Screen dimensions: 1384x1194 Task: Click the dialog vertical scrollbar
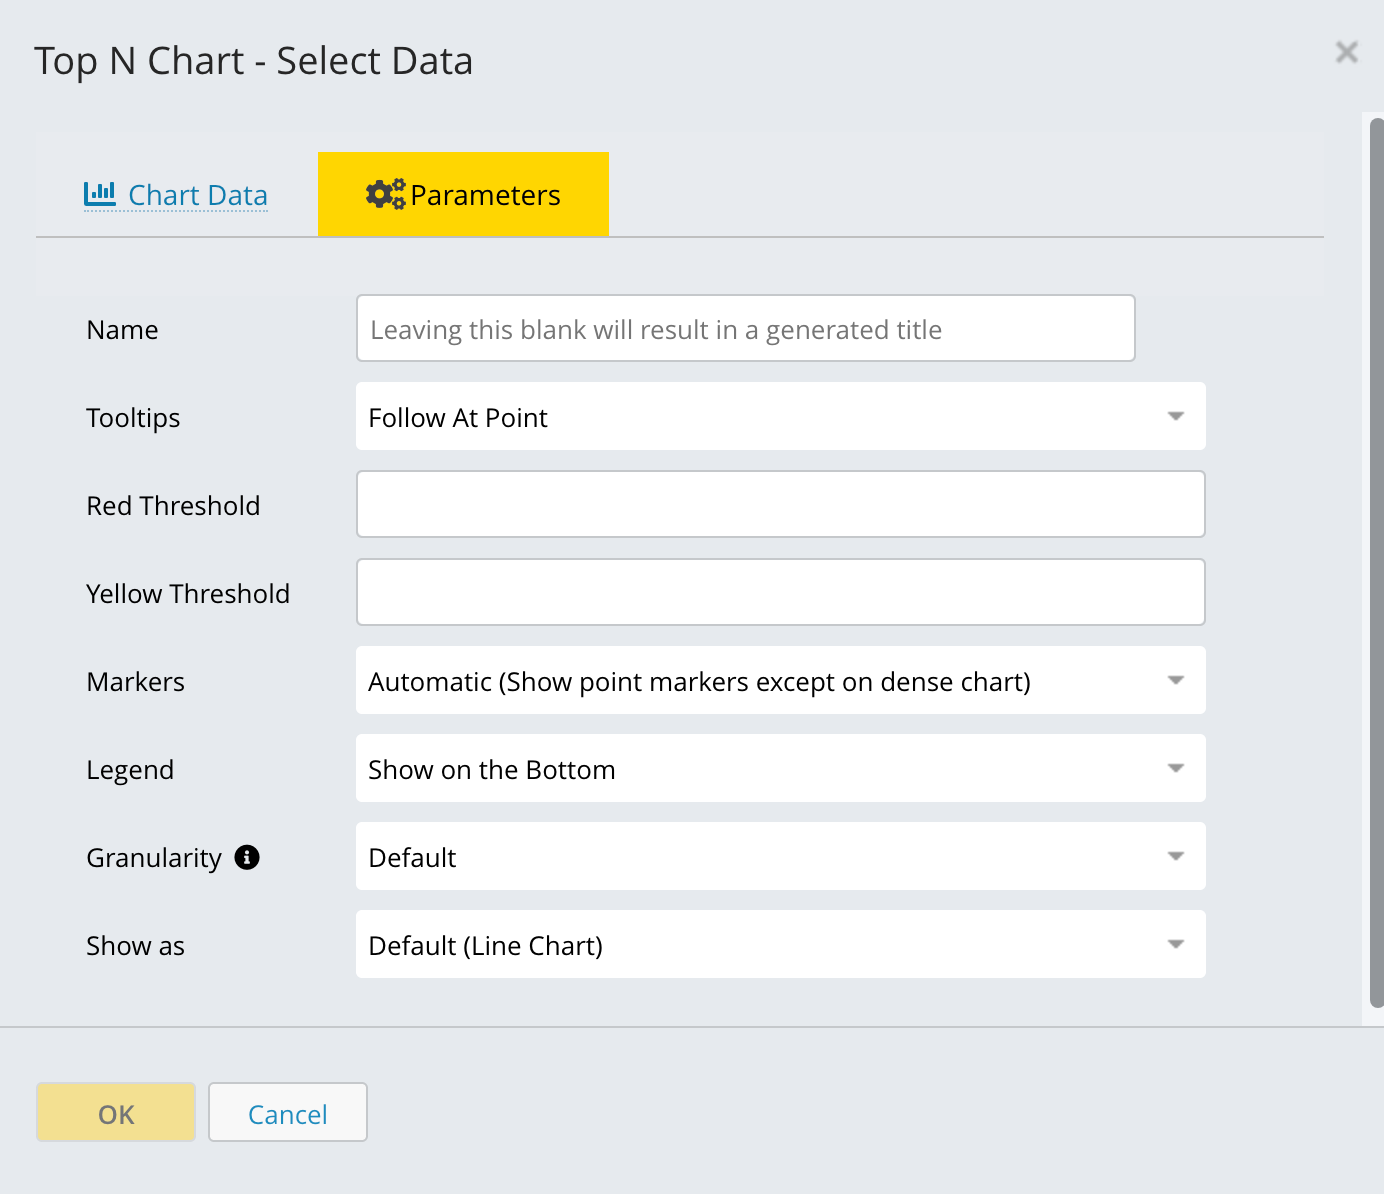[1376, 563]
